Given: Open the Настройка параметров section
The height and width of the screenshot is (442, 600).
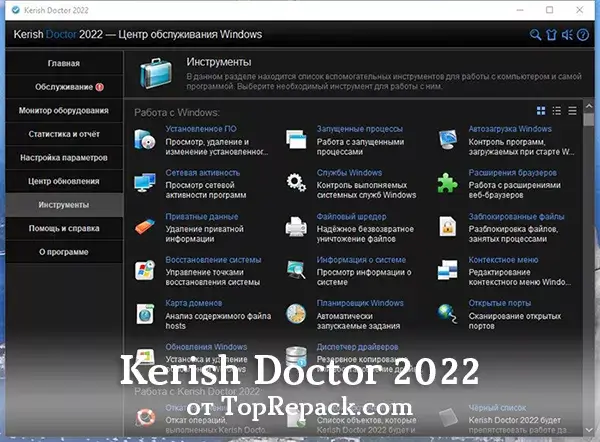Looking at the screenshot, I should click(x=64, y=158).
